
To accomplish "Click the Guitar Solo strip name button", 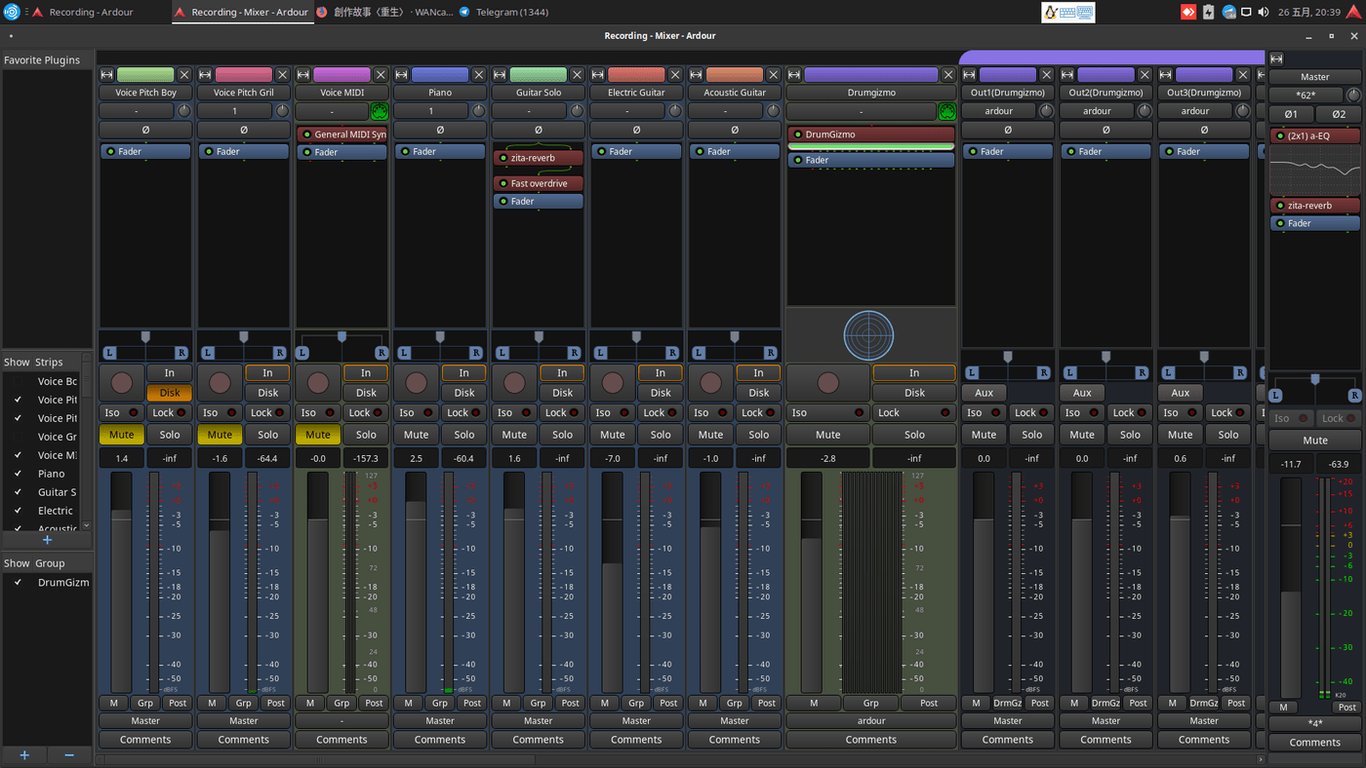I will click(x=538, y=92).
